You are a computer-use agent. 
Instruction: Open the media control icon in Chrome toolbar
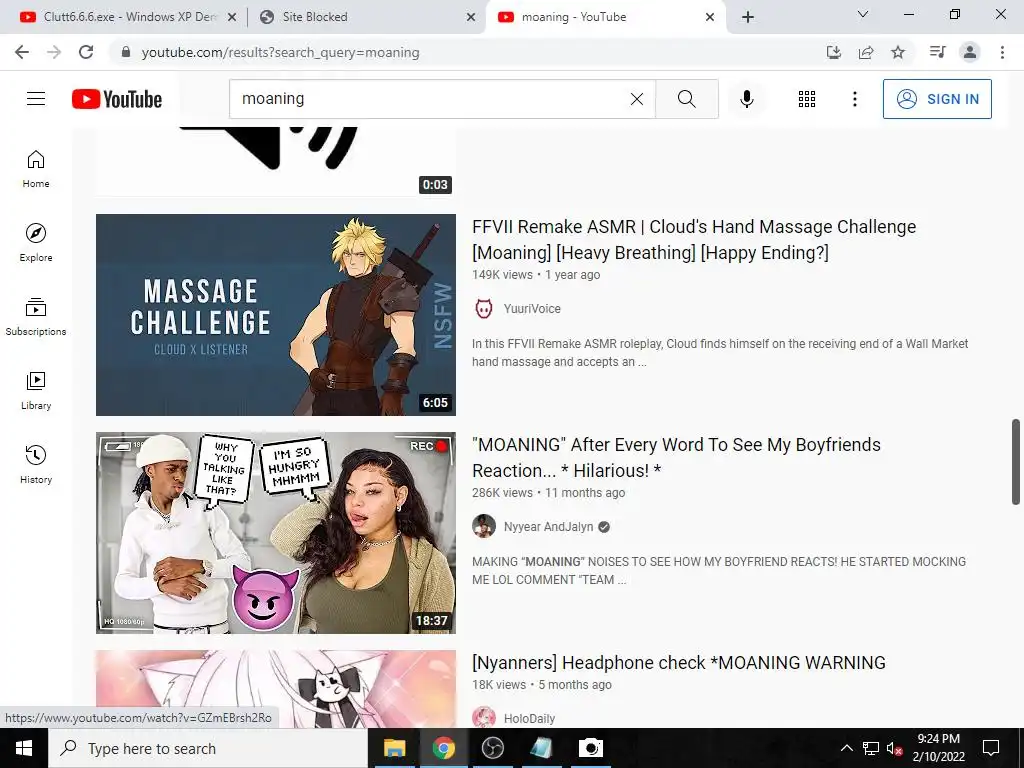pos(937,52)
